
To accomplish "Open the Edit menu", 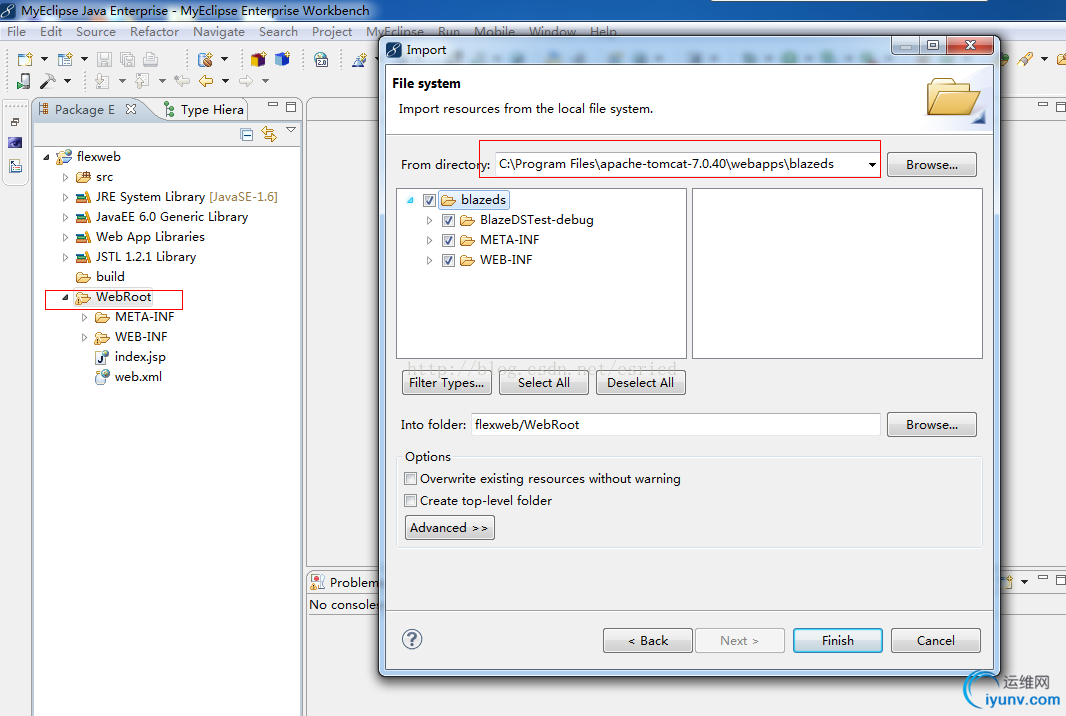I will (x=51, y=31).
